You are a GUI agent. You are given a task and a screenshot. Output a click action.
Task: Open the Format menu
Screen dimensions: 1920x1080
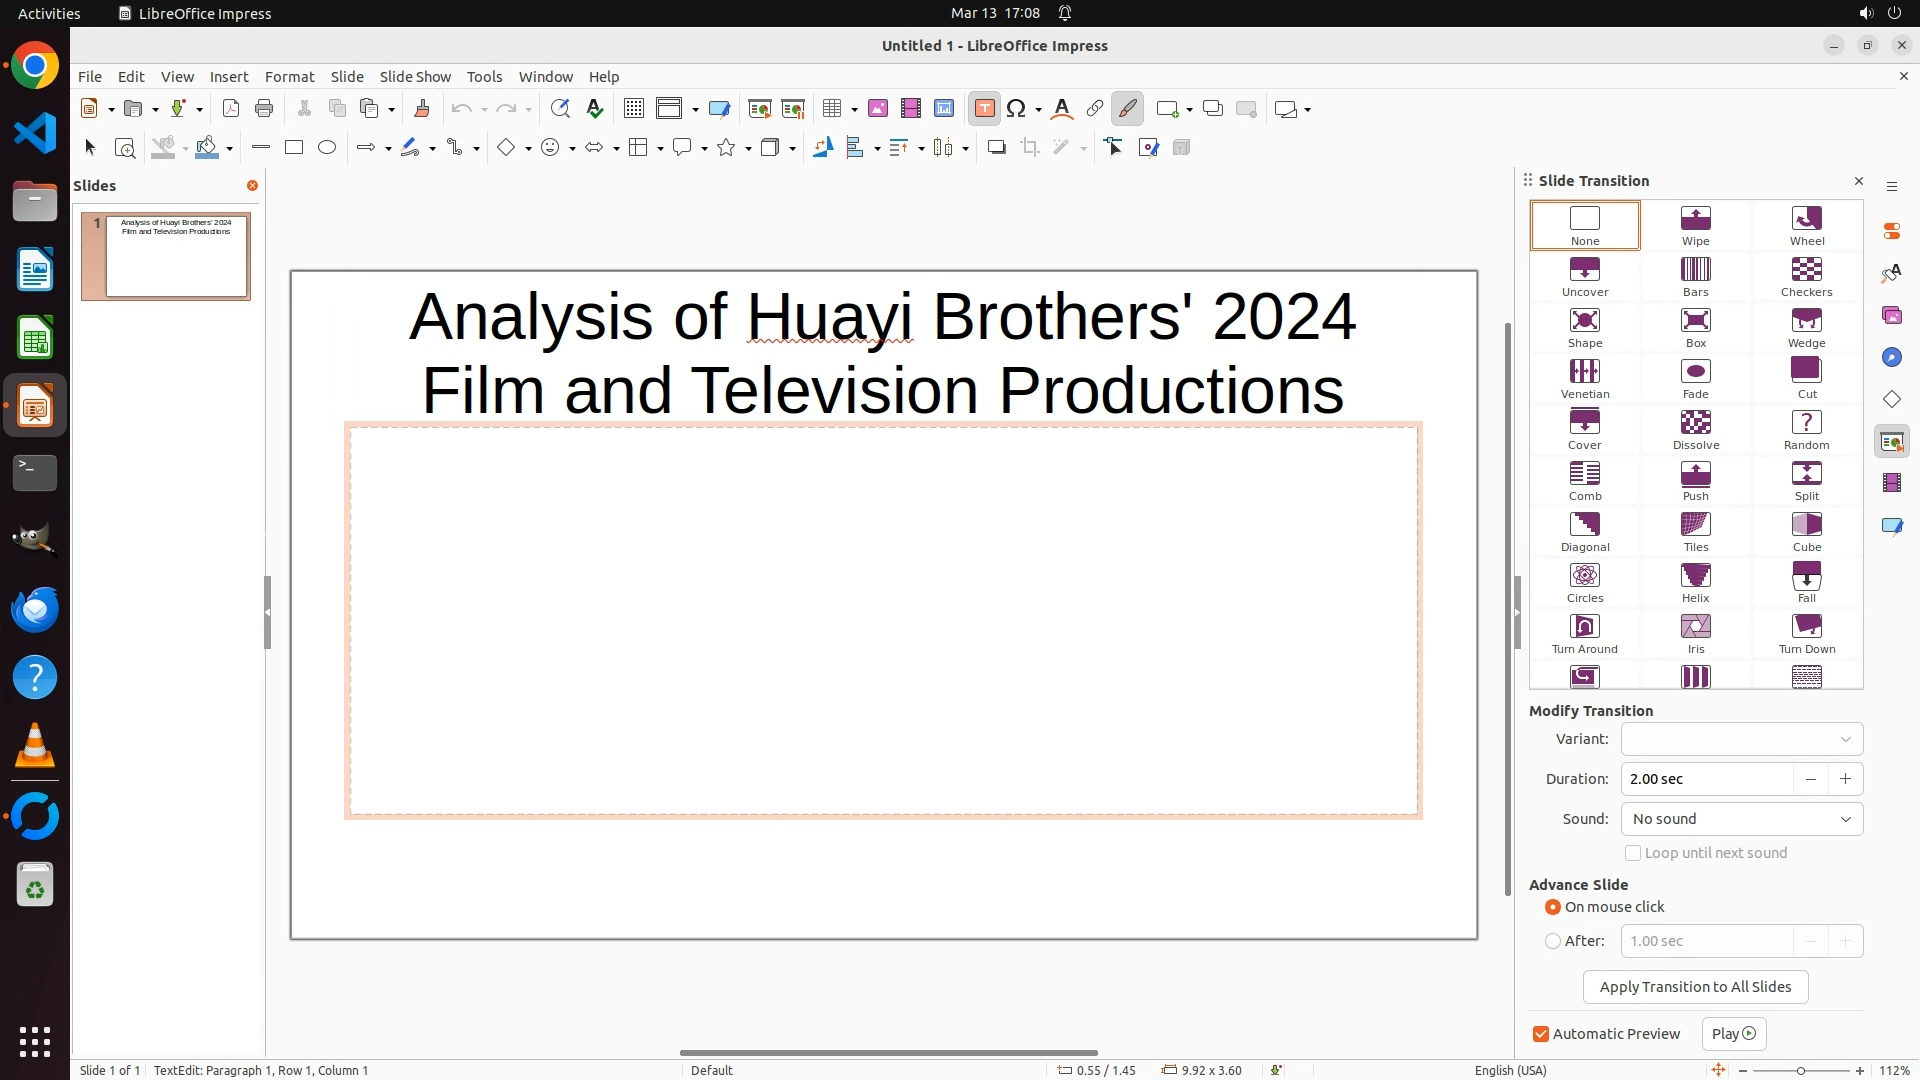pyautogui.click(x=289, y=76)
